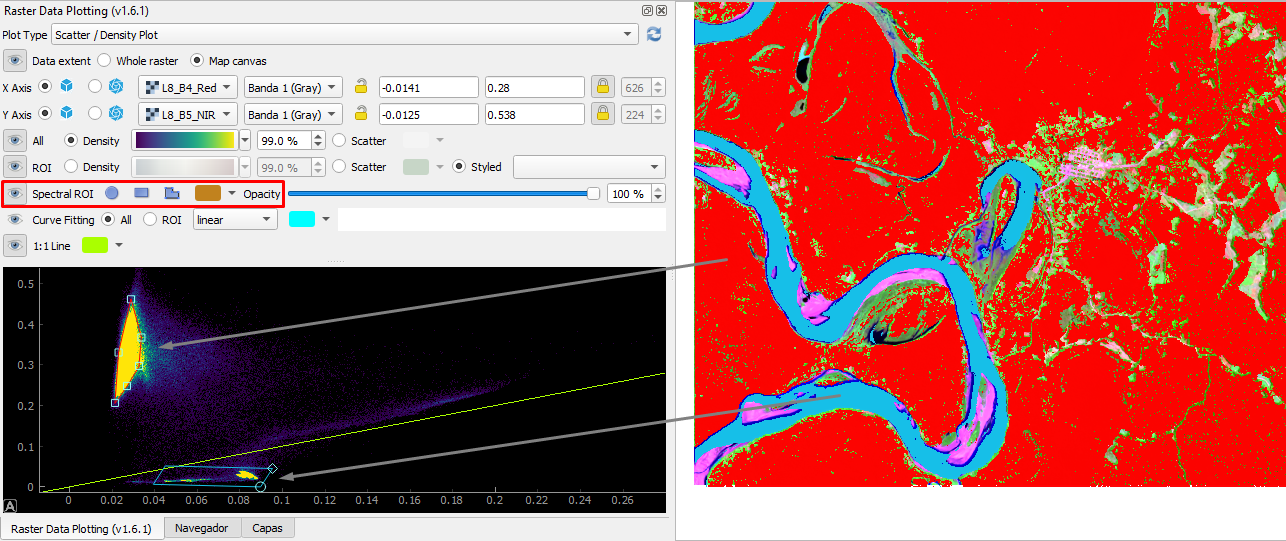Click the square ROI vertex handle at the polygon's top
Image resolution: width=1286 pixels, height=541 pixels.
(130, 299)
